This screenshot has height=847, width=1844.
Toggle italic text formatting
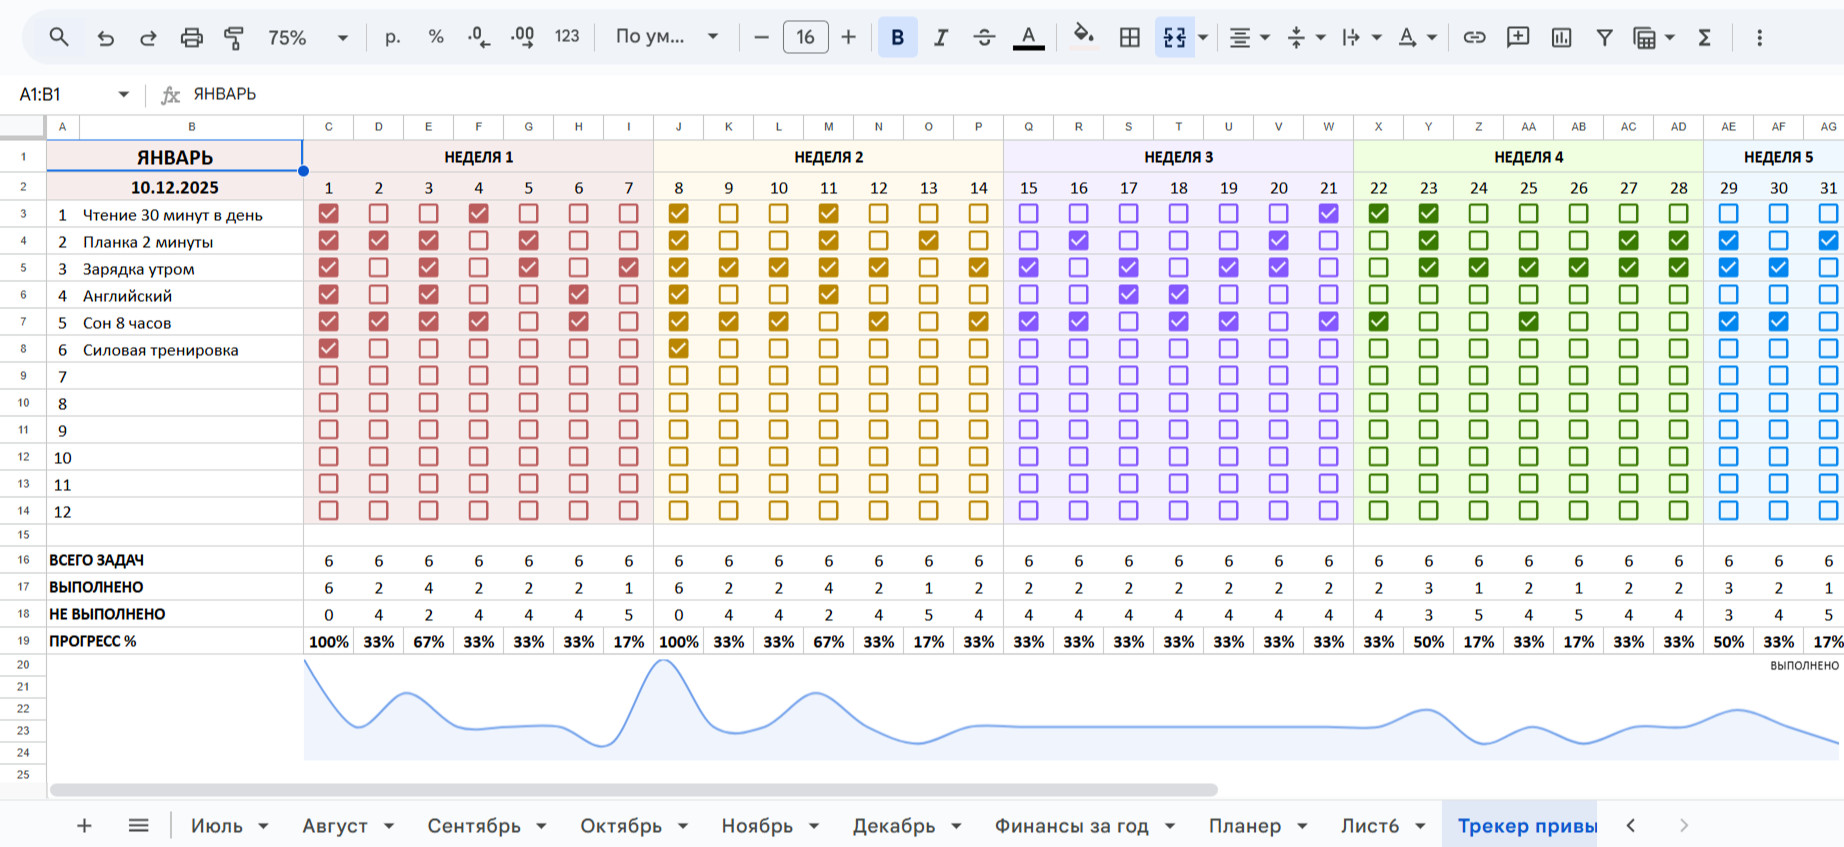pyautogui.click(x=940, y=38)
